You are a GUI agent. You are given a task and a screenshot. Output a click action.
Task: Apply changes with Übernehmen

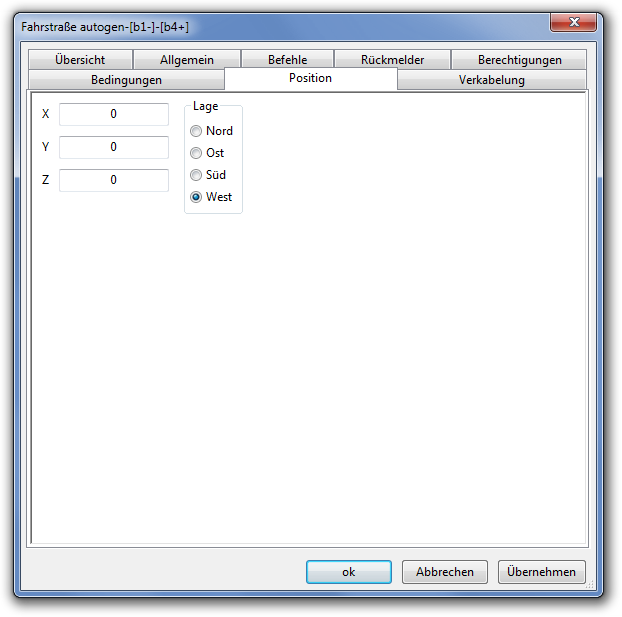[541, 572]
